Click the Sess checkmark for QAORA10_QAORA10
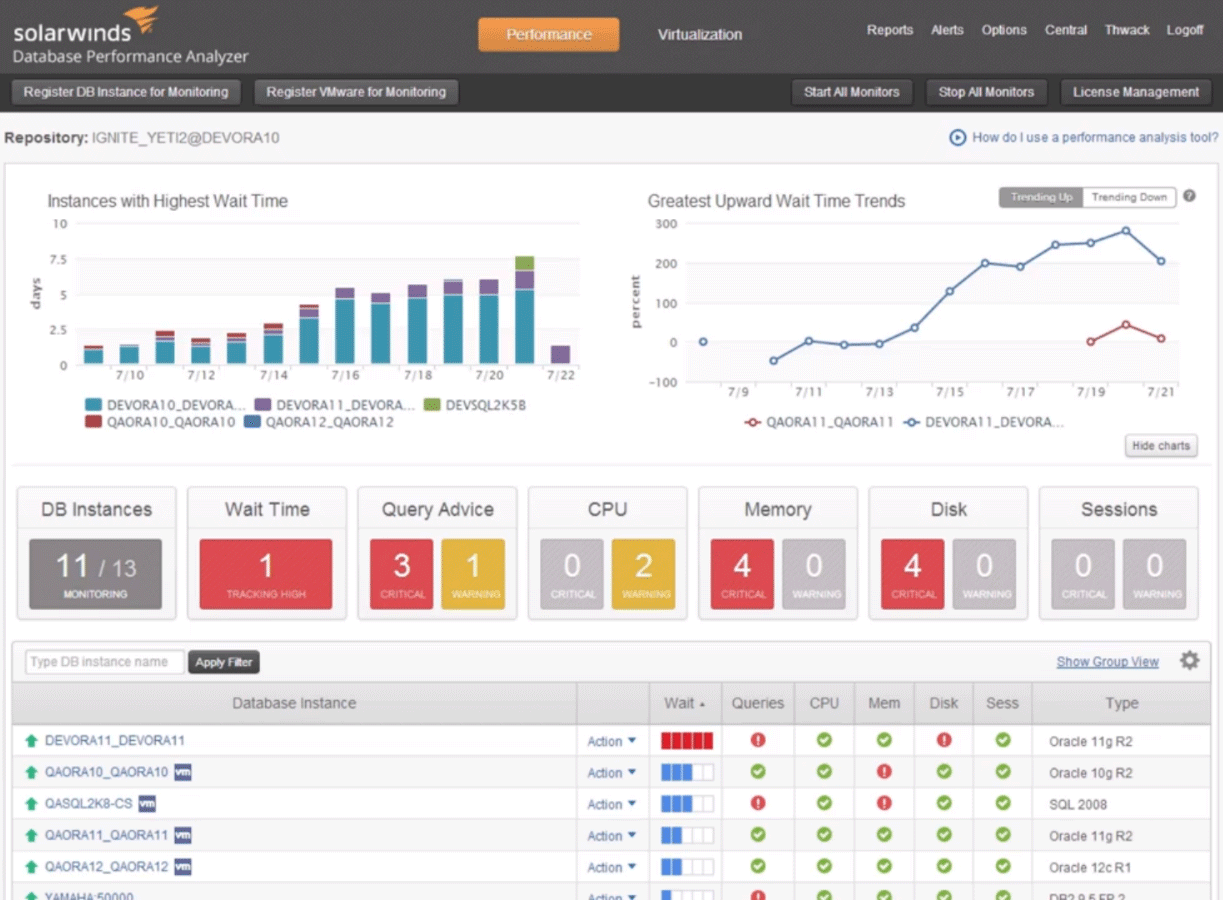The height and width of the screenshot is (900, 1223). (x=1002, y=772)
